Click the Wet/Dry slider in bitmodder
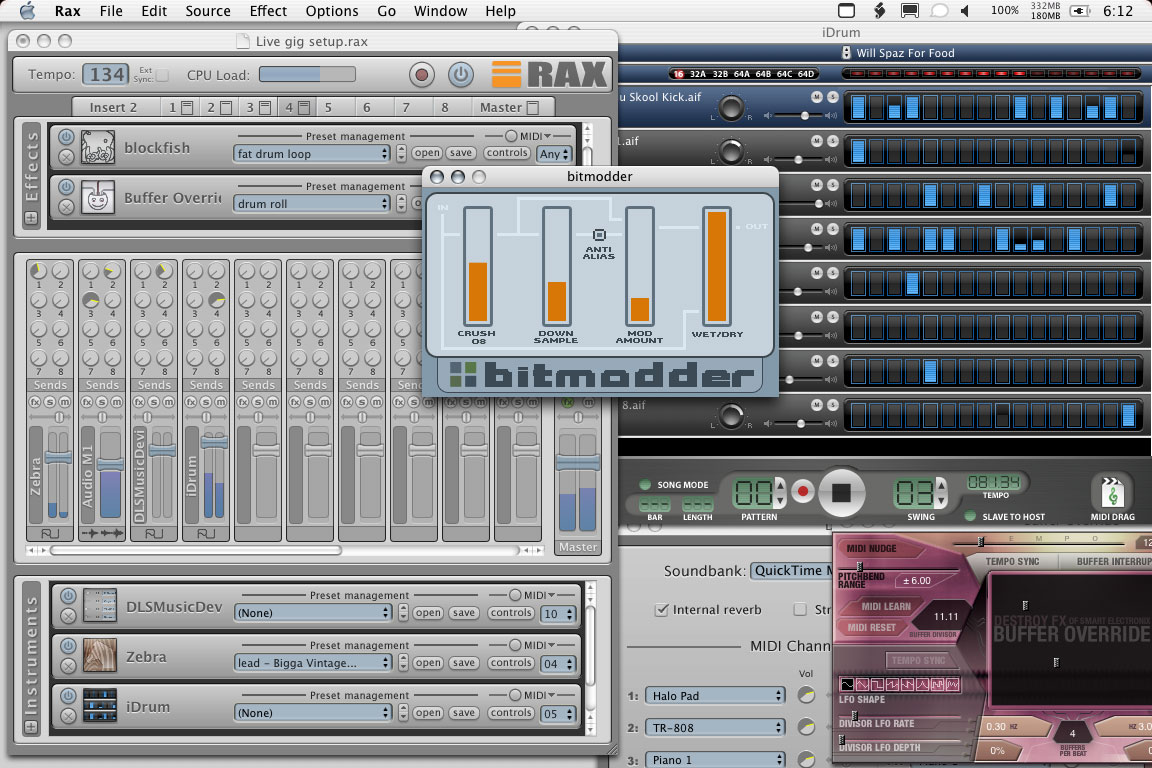 [x=717, y=266]
